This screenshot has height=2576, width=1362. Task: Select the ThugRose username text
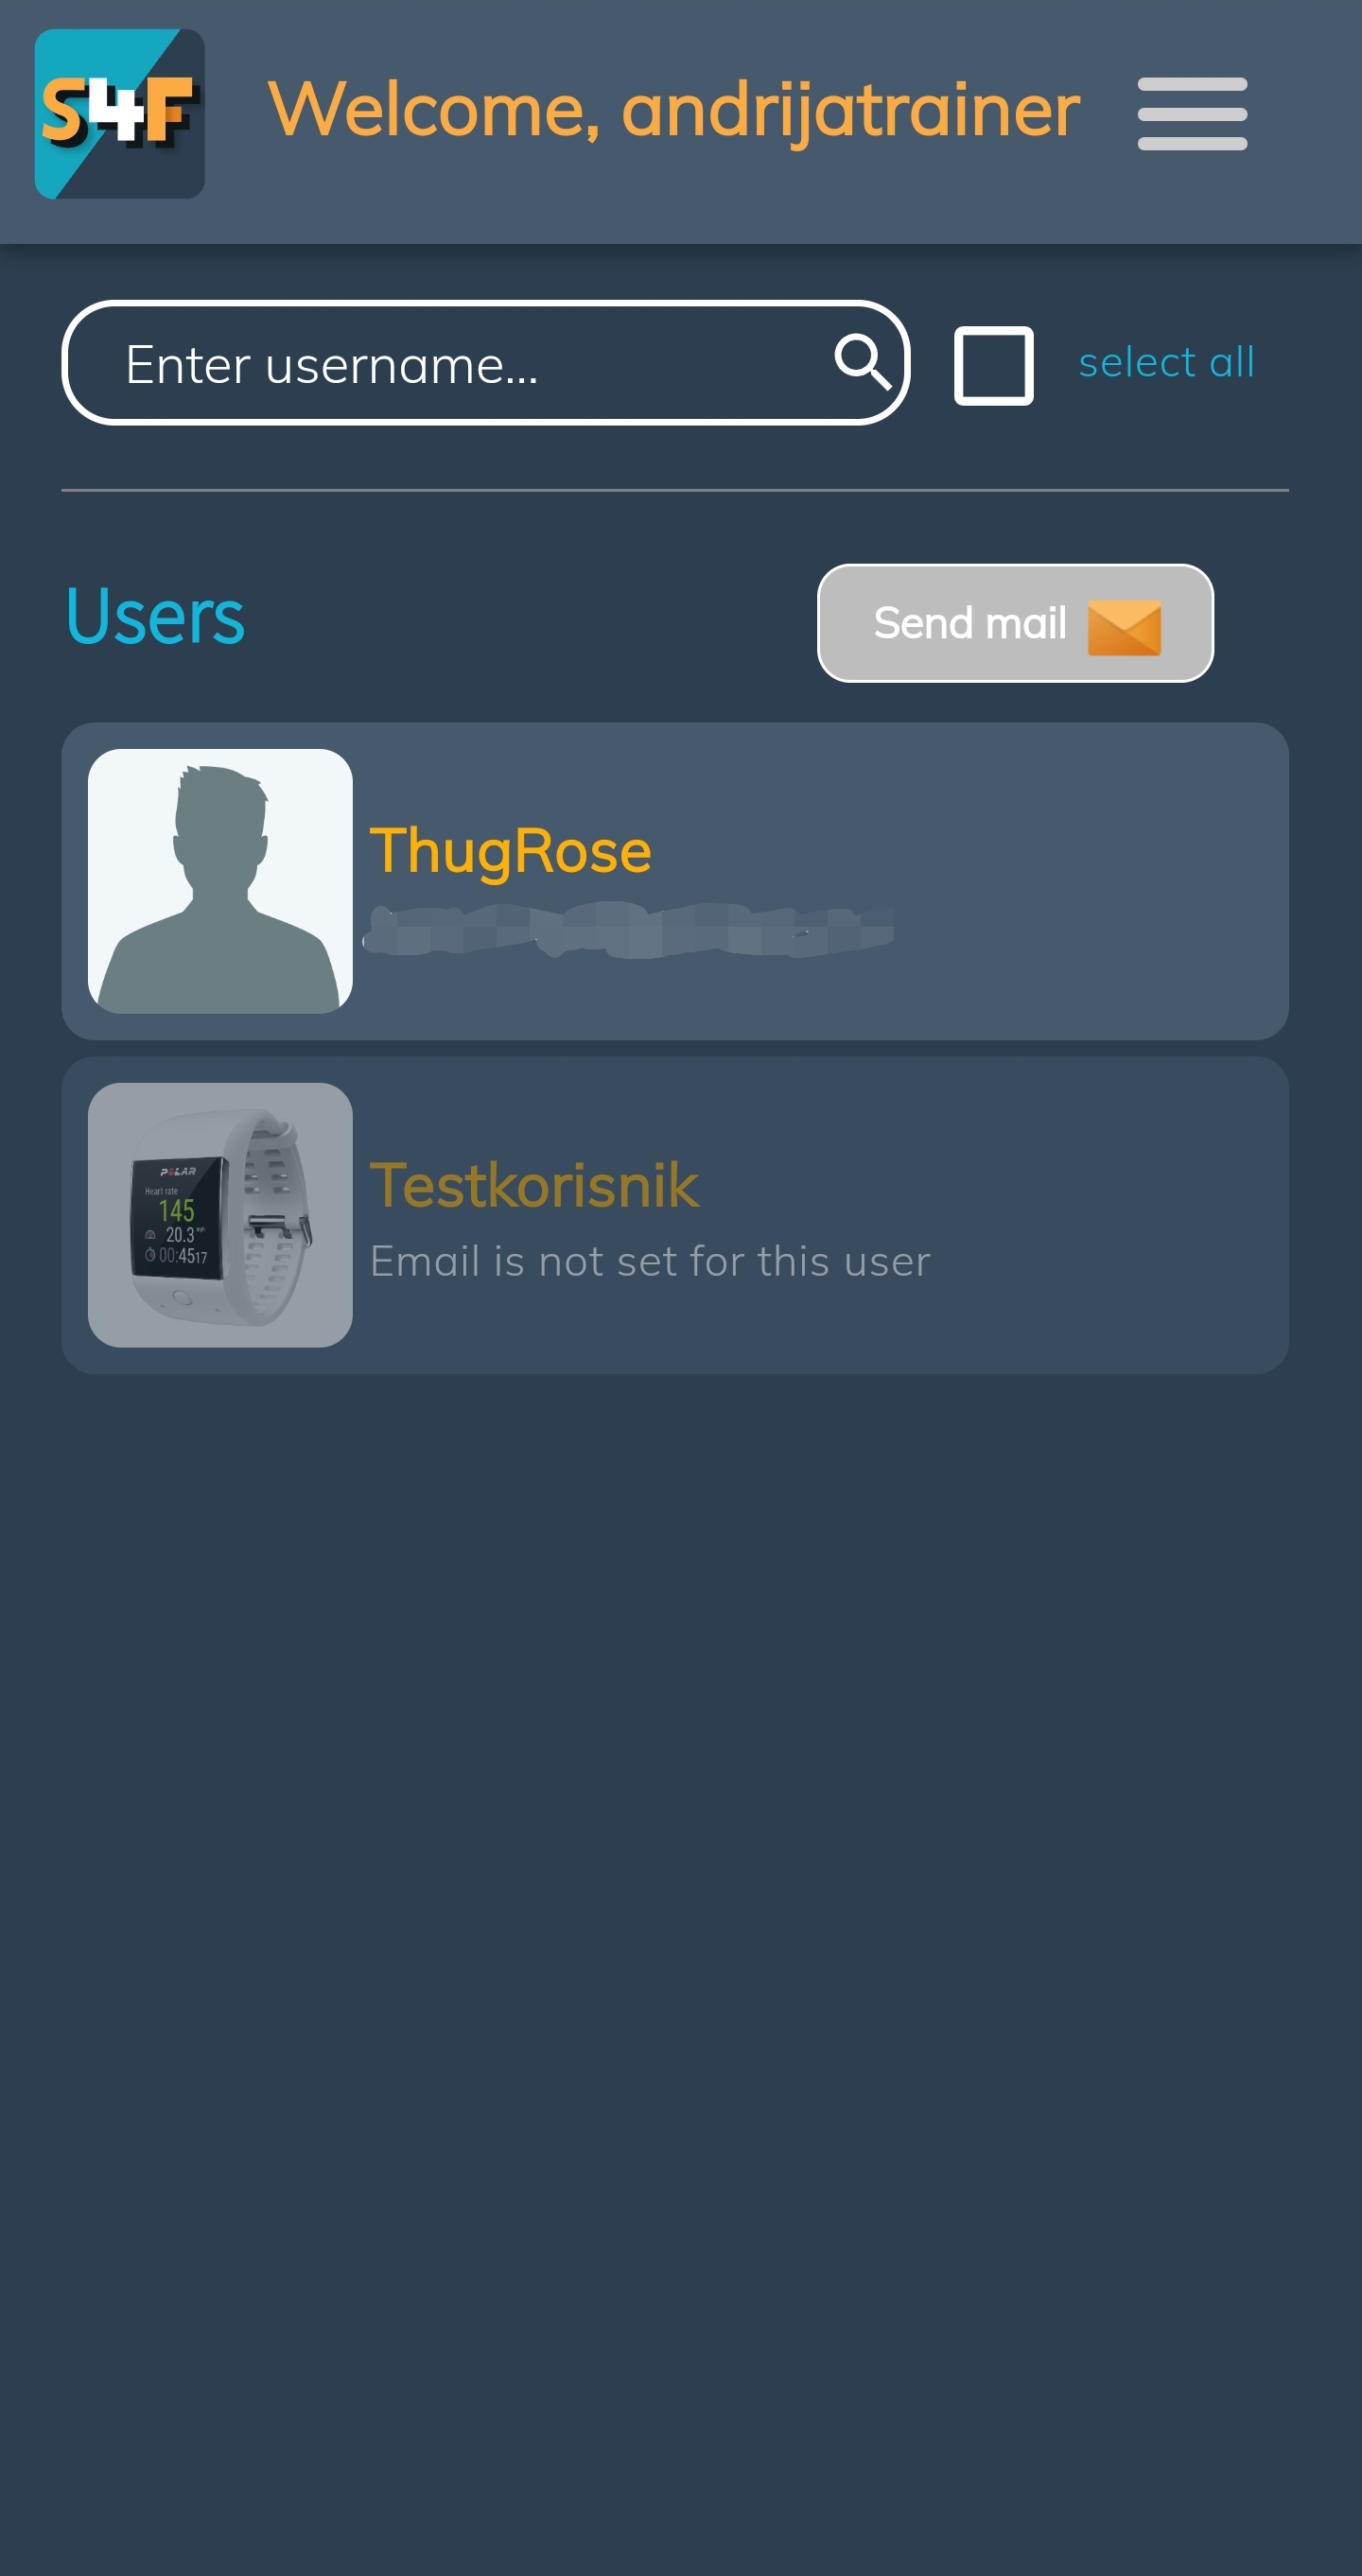click(x=510, y=851)
